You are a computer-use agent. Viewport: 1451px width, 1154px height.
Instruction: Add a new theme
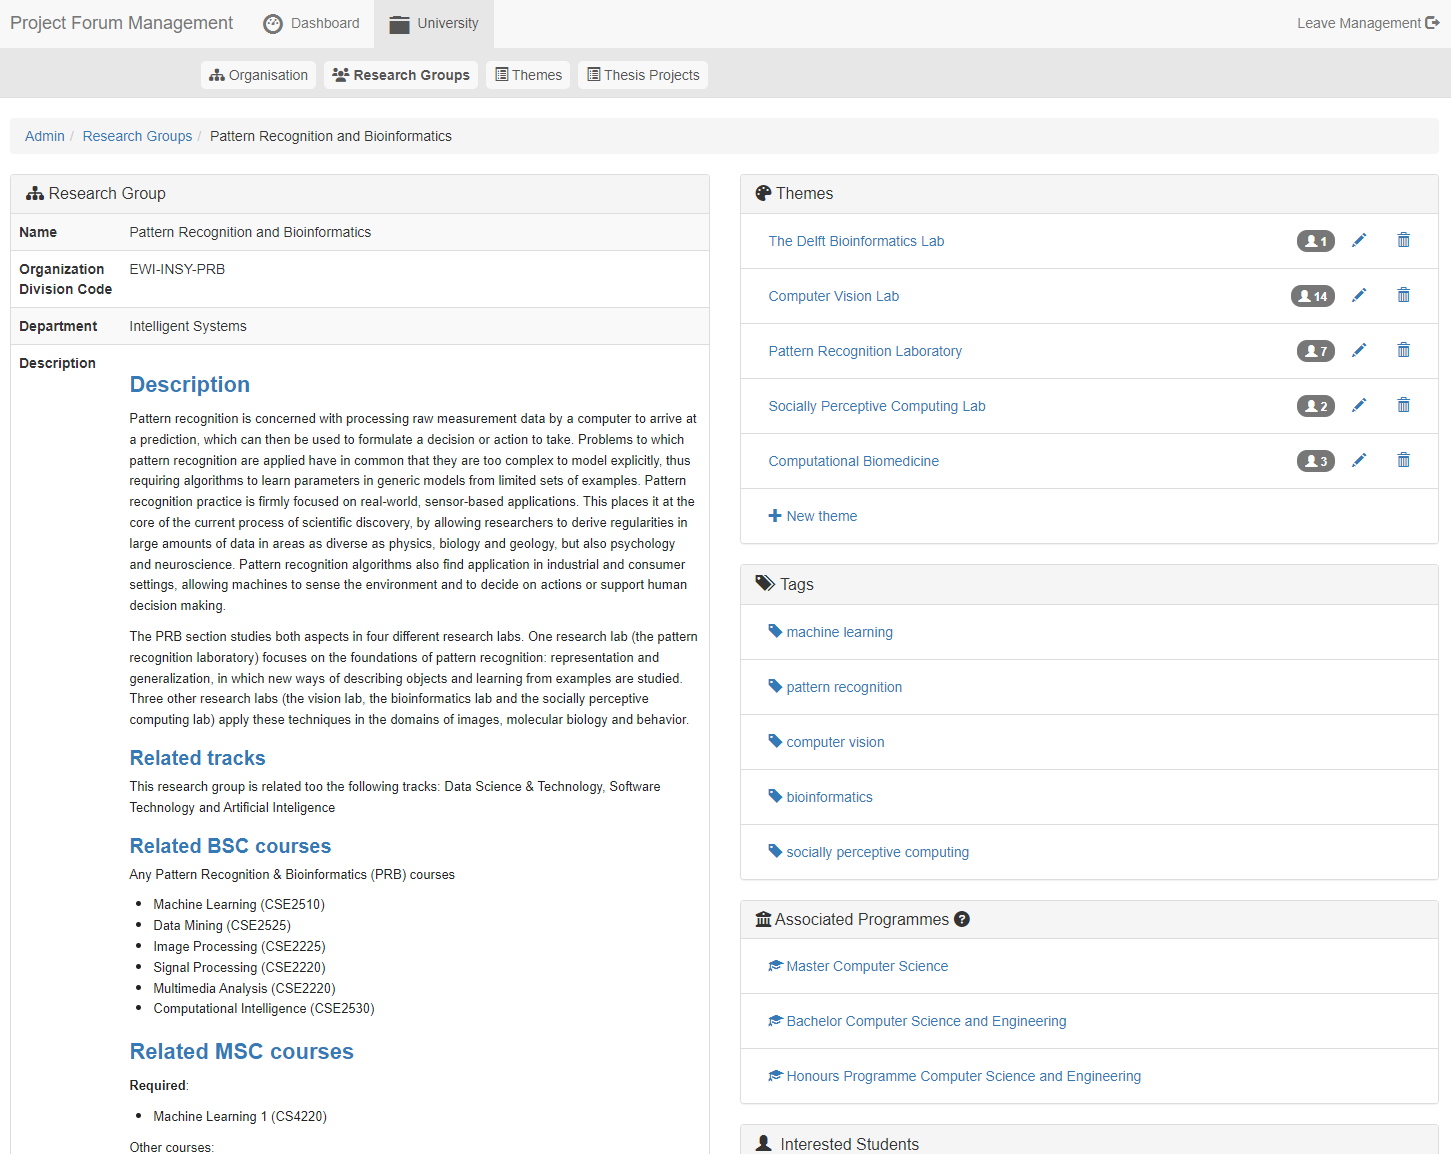pos(812,516)
